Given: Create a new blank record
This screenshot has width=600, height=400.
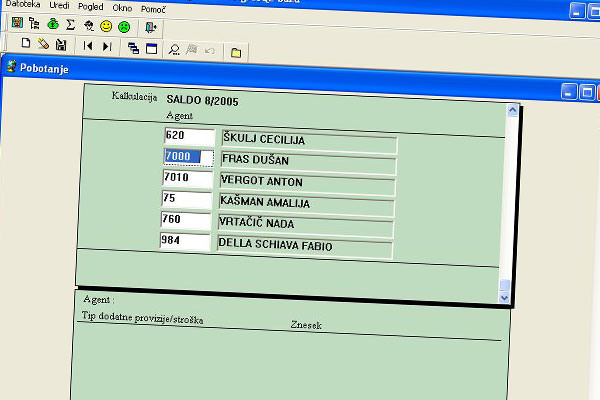Looking at the screenshot, I should pos(26,43).
